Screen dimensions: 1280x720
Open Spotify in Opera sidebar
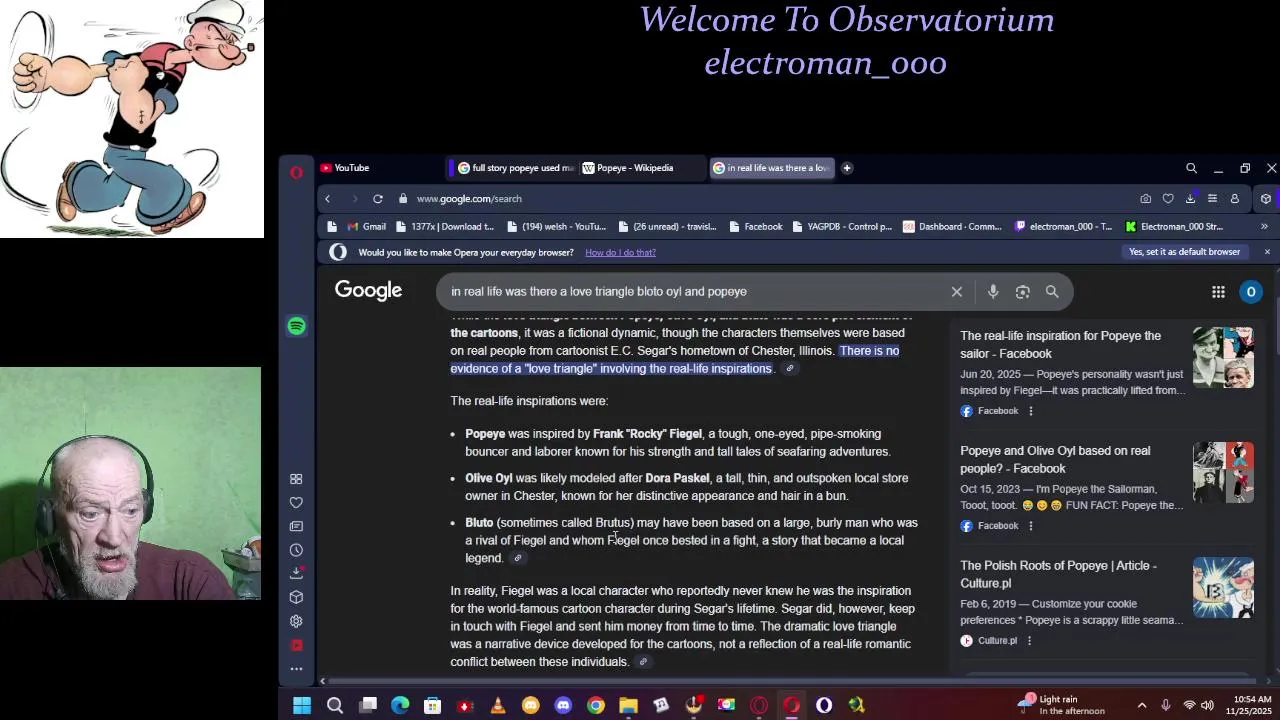(x=296, y=326)
